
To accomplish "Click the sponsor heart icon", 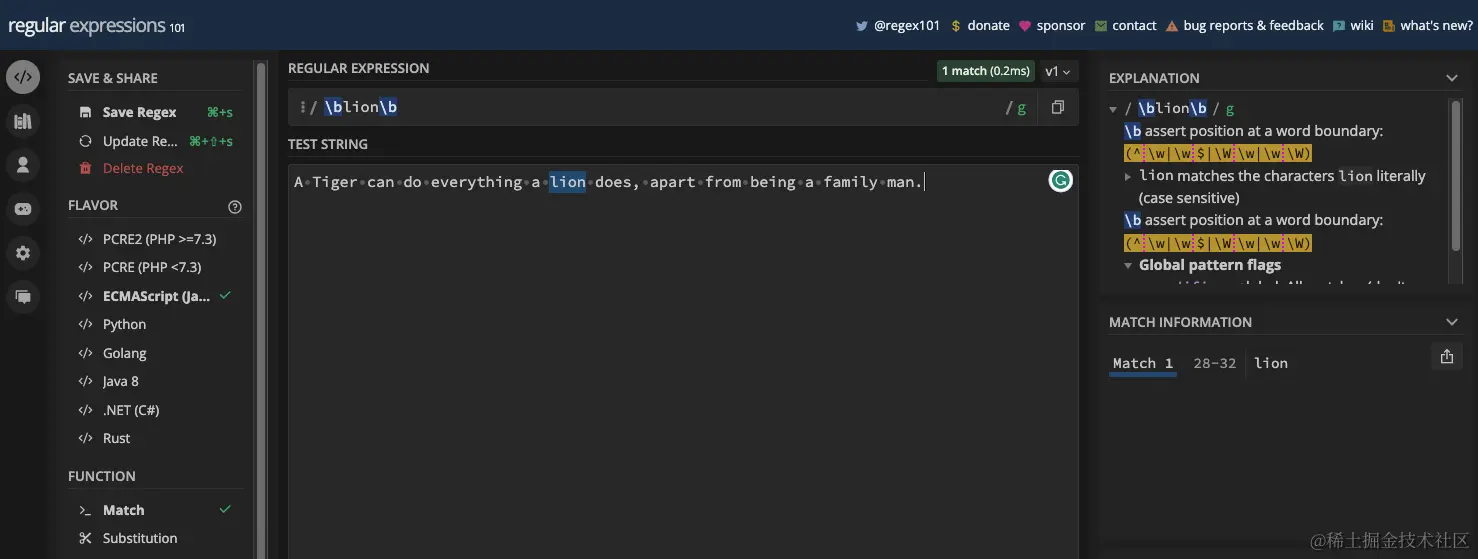I will click(1025, 26).
